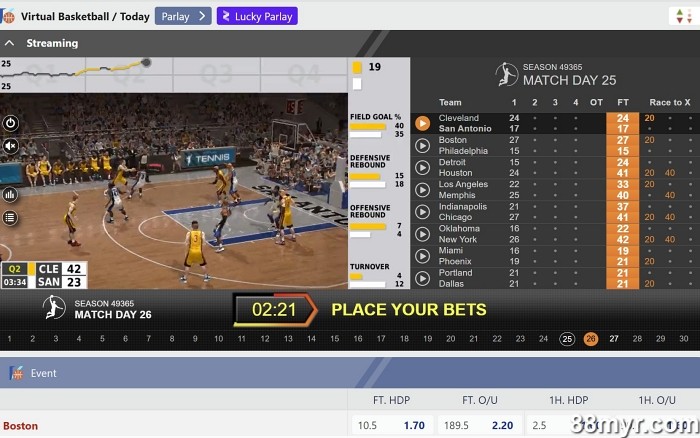Unmute the stream with speaker icon
This screenshot has width=700, height=438.
pyautogui.click(x=10, y=146)
